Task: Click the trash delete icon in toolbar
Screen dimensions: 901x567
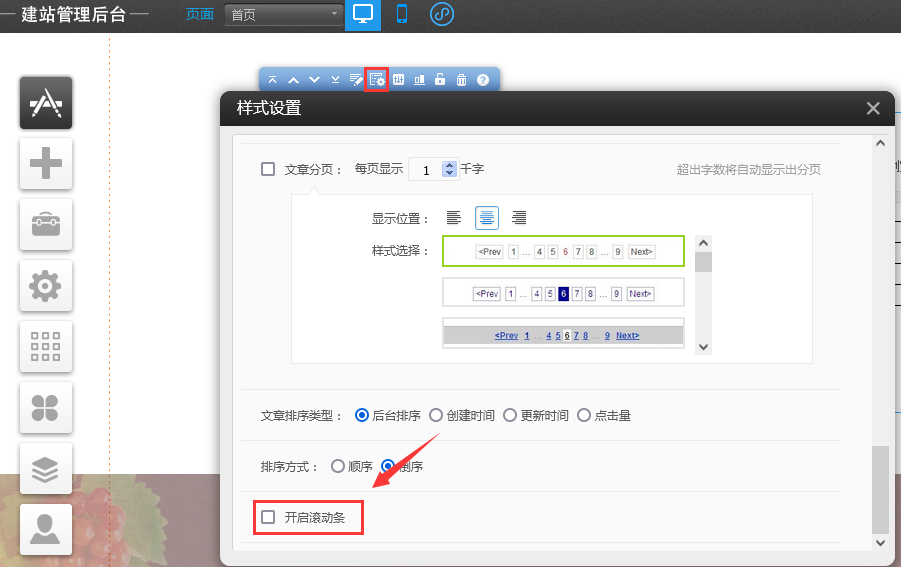Action: [x=461, y=80]
